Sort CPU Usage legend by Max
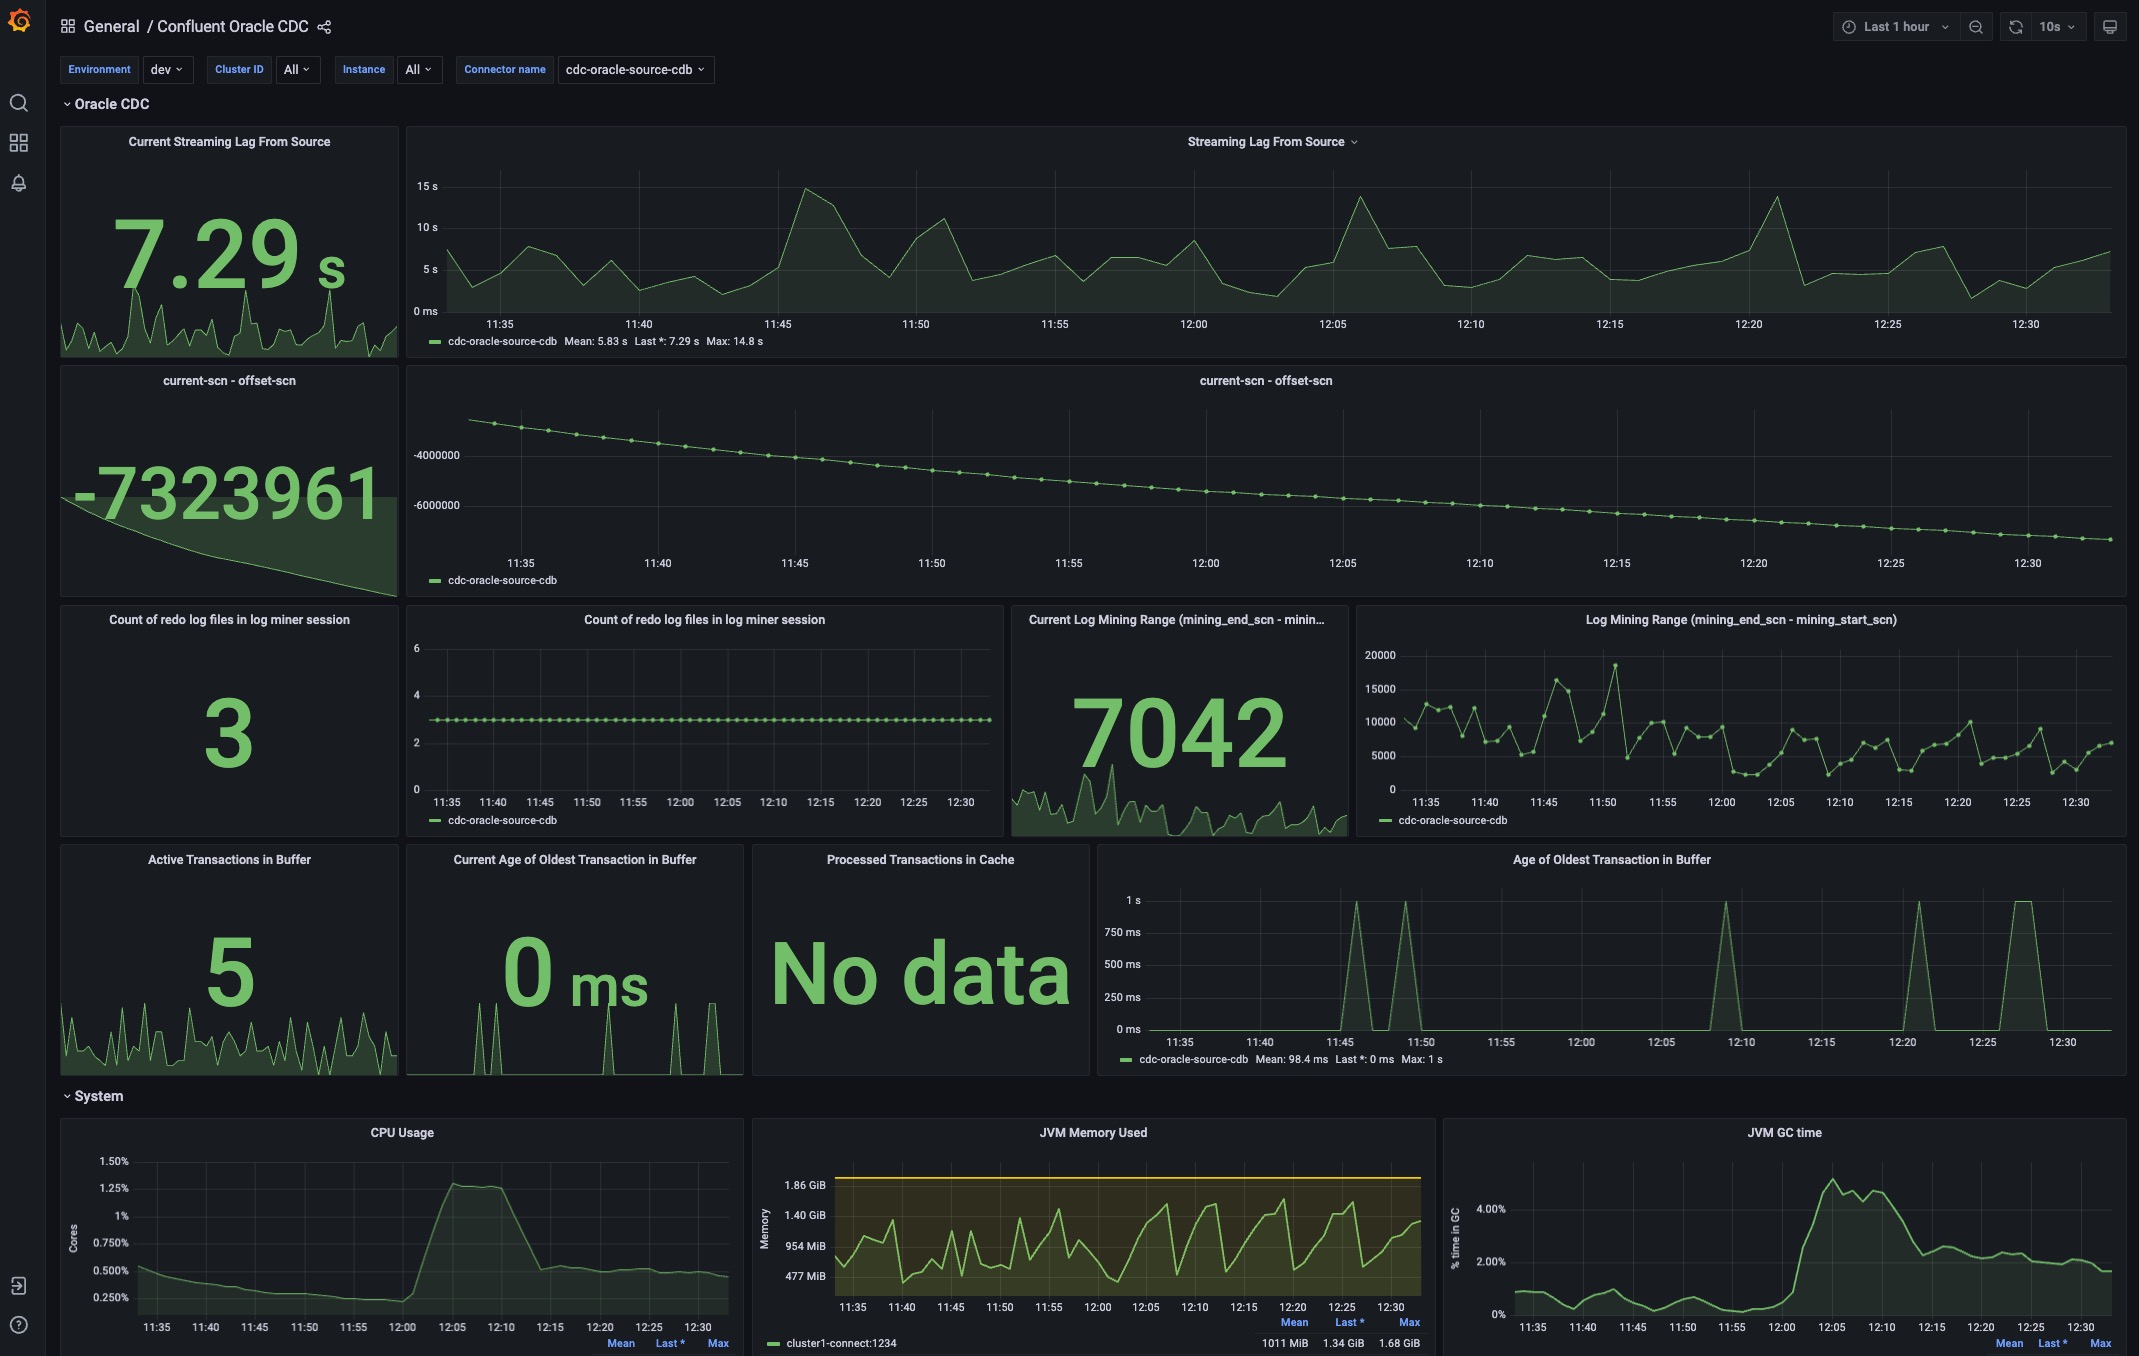The image size is (2139, 1356). tap(718, 1344)
